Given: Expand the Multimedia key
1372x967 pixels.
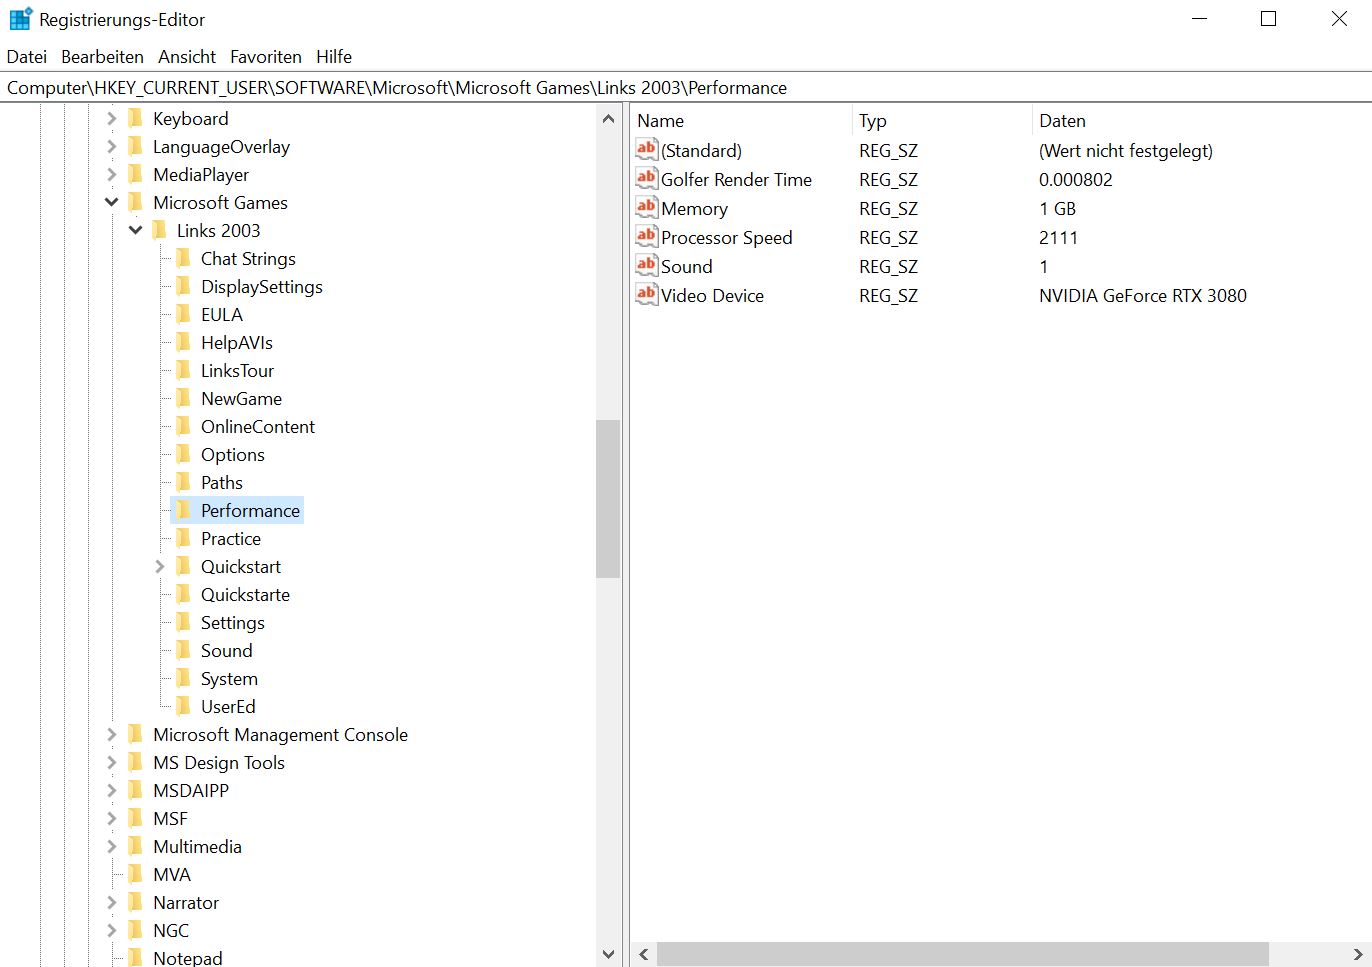Looking at the screenshot, I should point(111,846).
